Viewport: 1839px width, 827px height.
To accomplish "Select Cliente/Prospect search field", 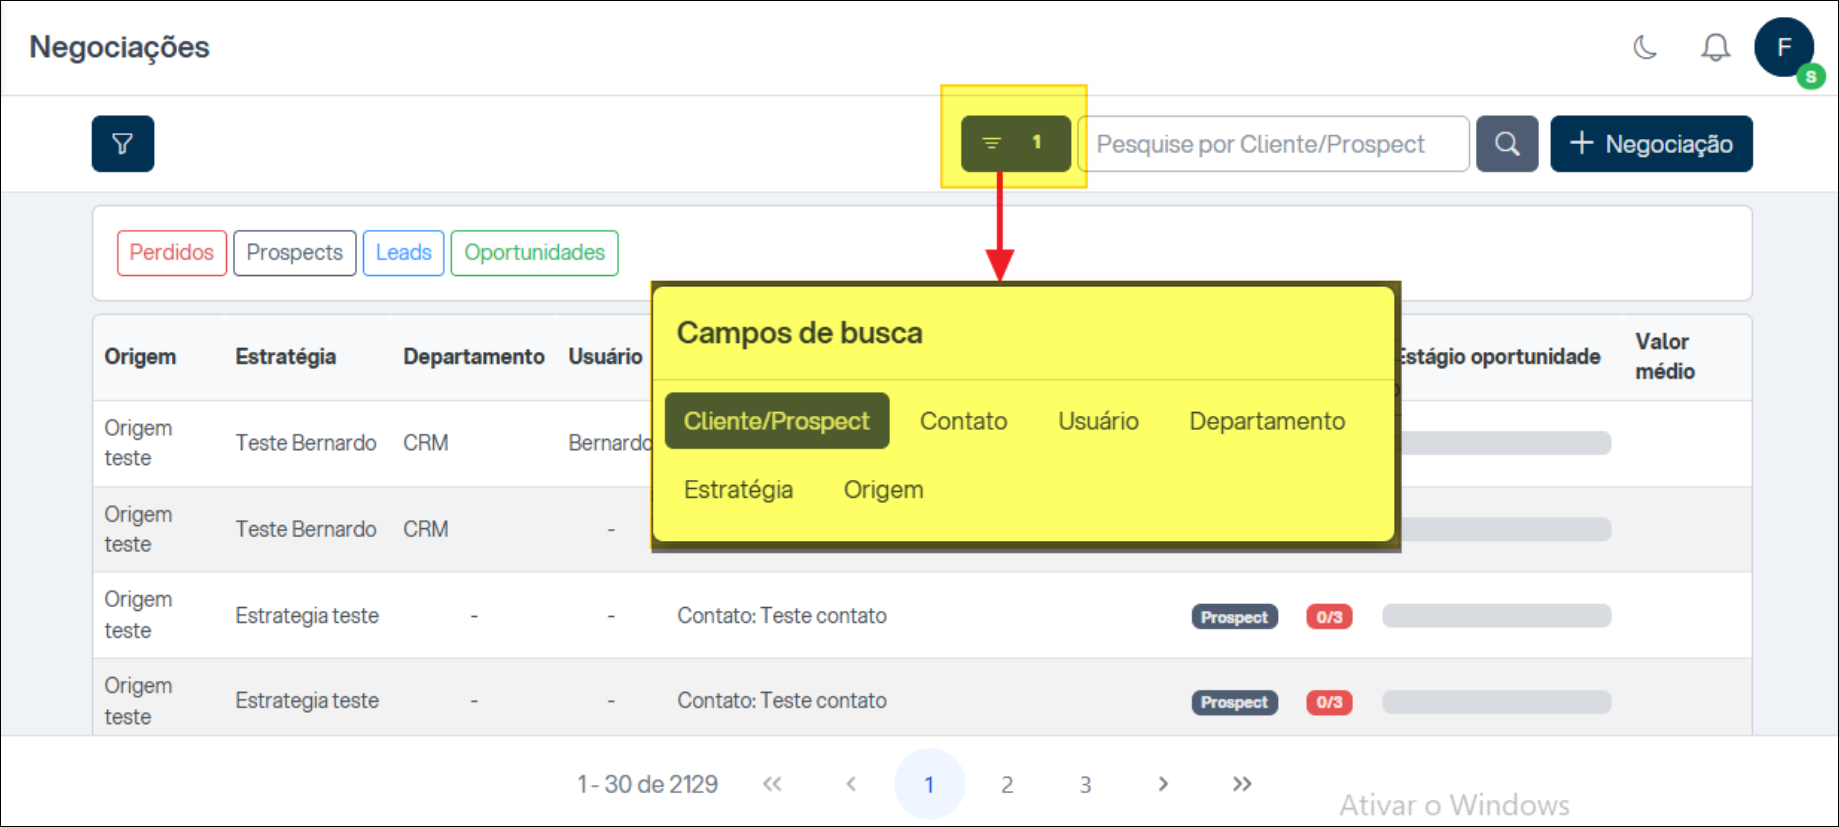I will pos(776,421).
